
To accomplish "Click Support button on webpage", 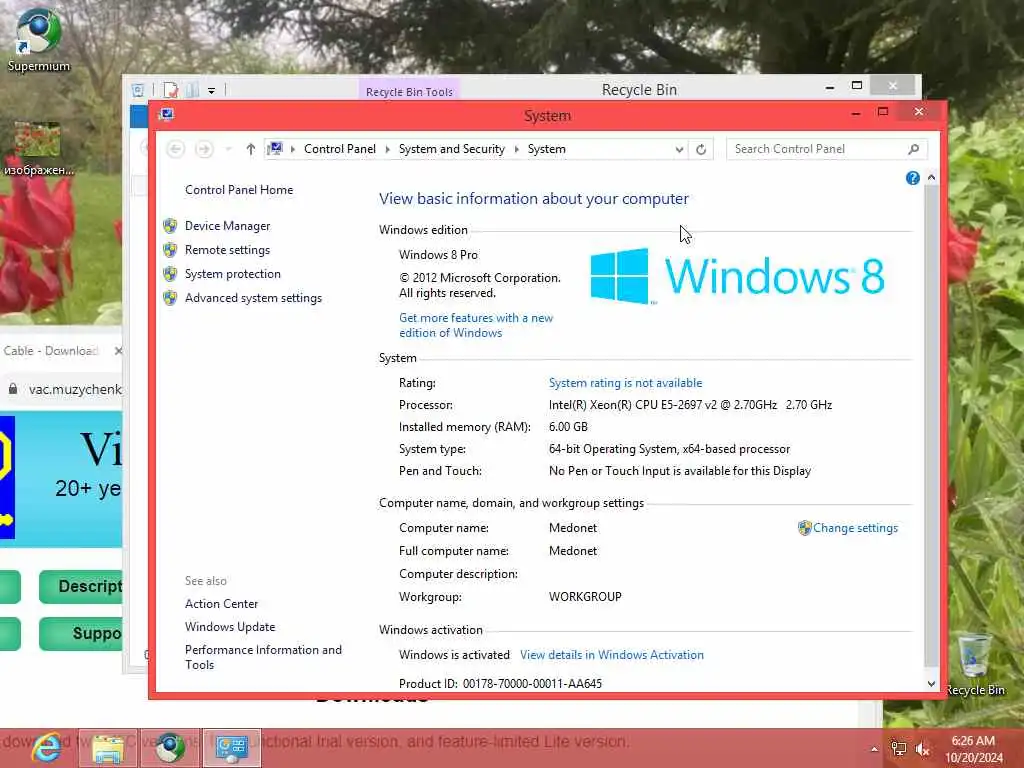I will pos(81,633).
